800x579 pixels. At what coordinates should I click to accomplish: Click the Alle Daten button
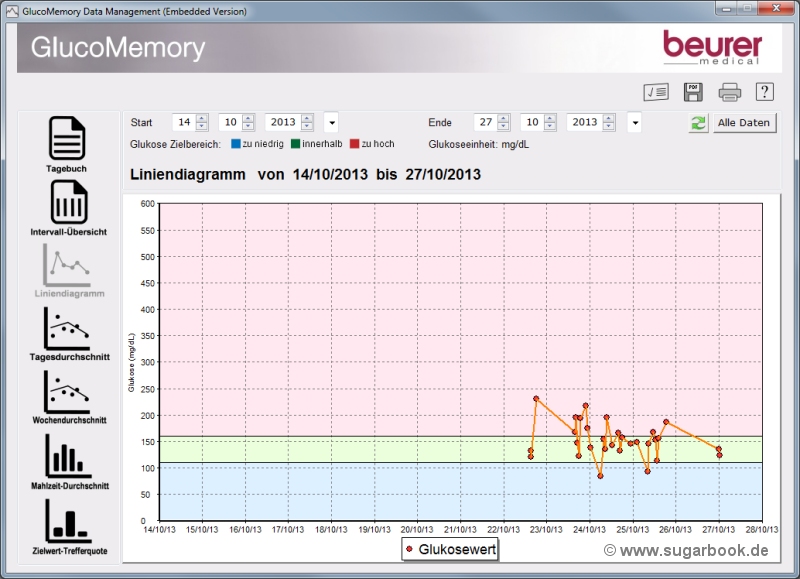tap(744, 123)
